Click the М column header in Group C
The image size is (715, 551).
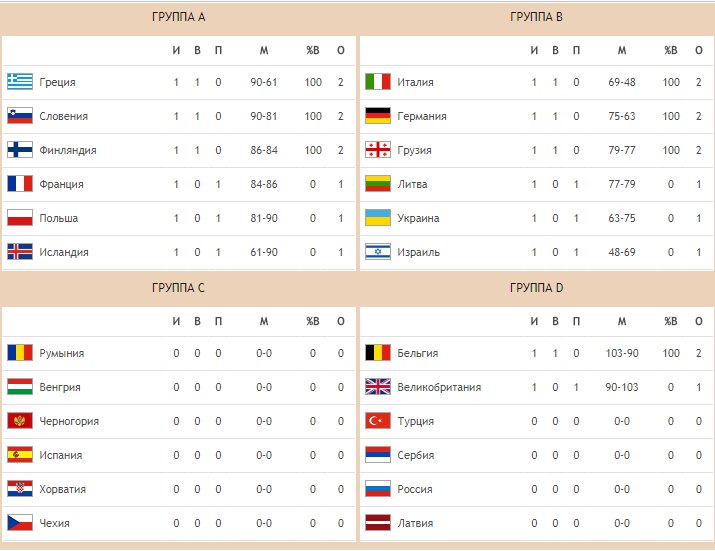tap(264, 321)
